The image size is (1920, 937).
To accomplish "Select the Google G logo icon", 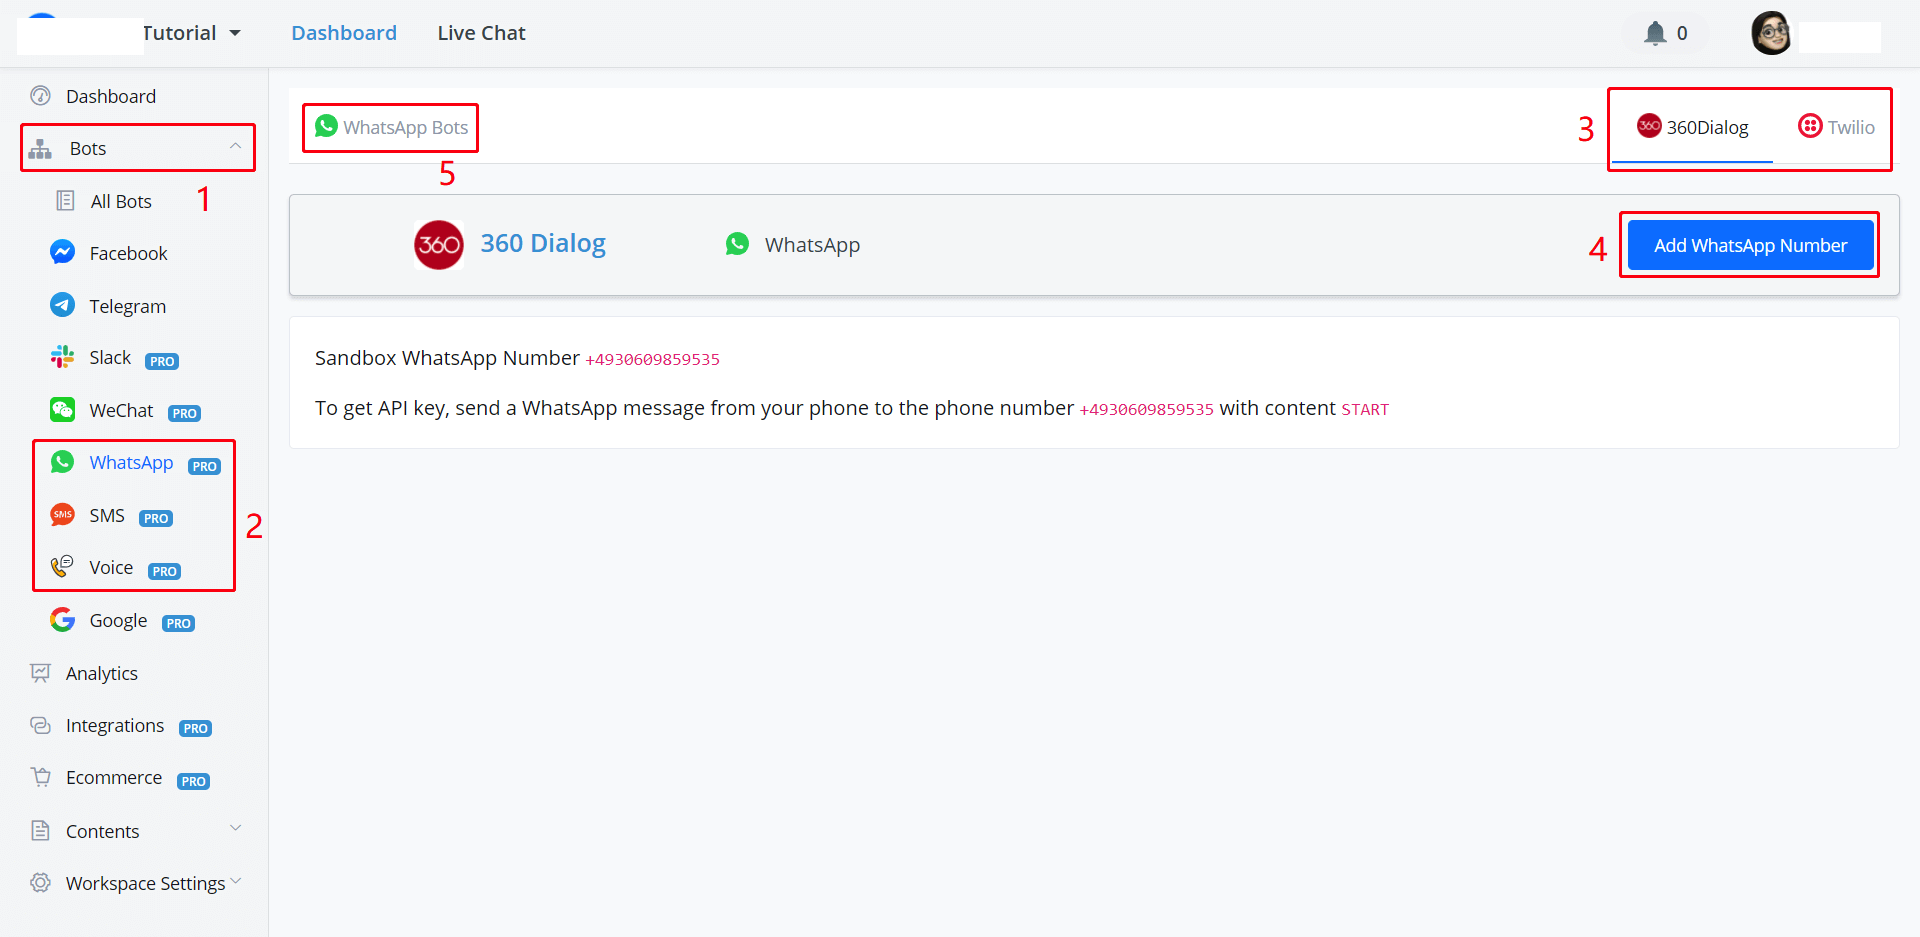I will [62, 620].
